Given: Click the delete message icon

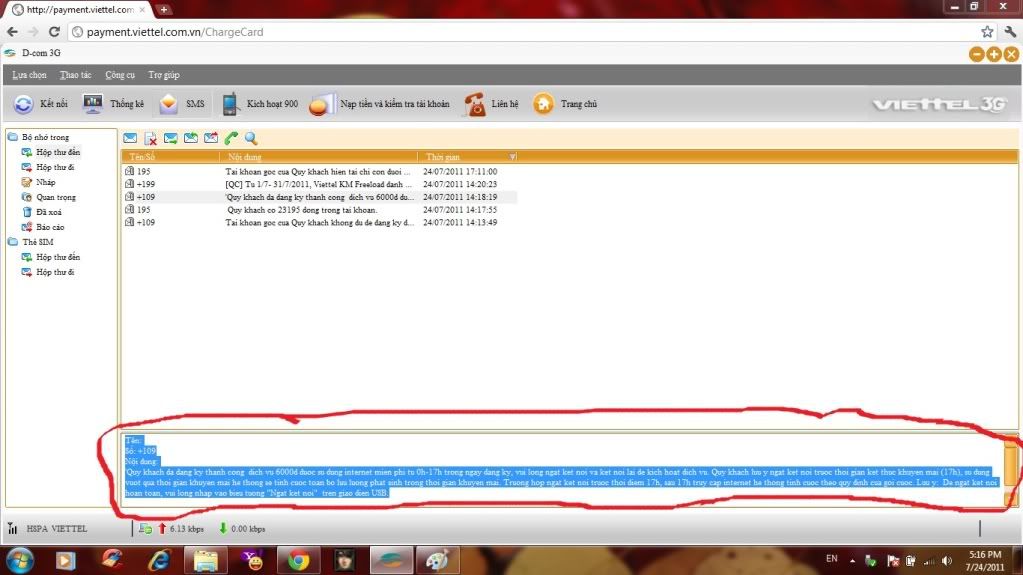Looking at the screenshot, I should [x=150, y=139].
